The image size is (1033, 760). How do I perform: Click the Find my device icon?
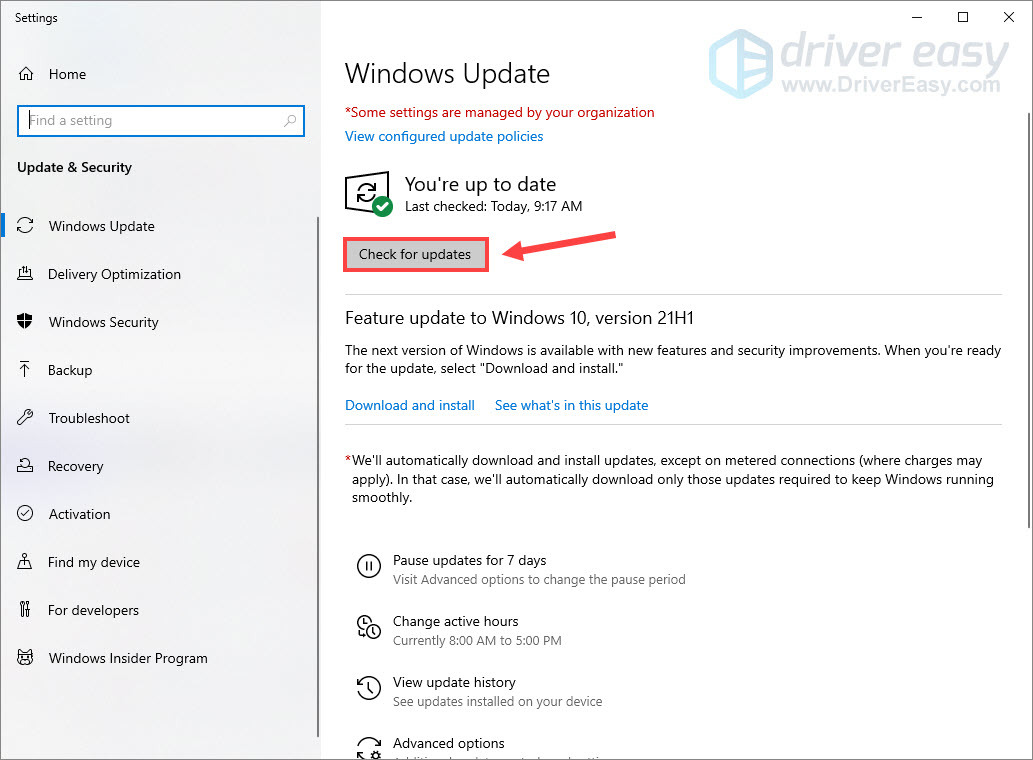point(25,562)
